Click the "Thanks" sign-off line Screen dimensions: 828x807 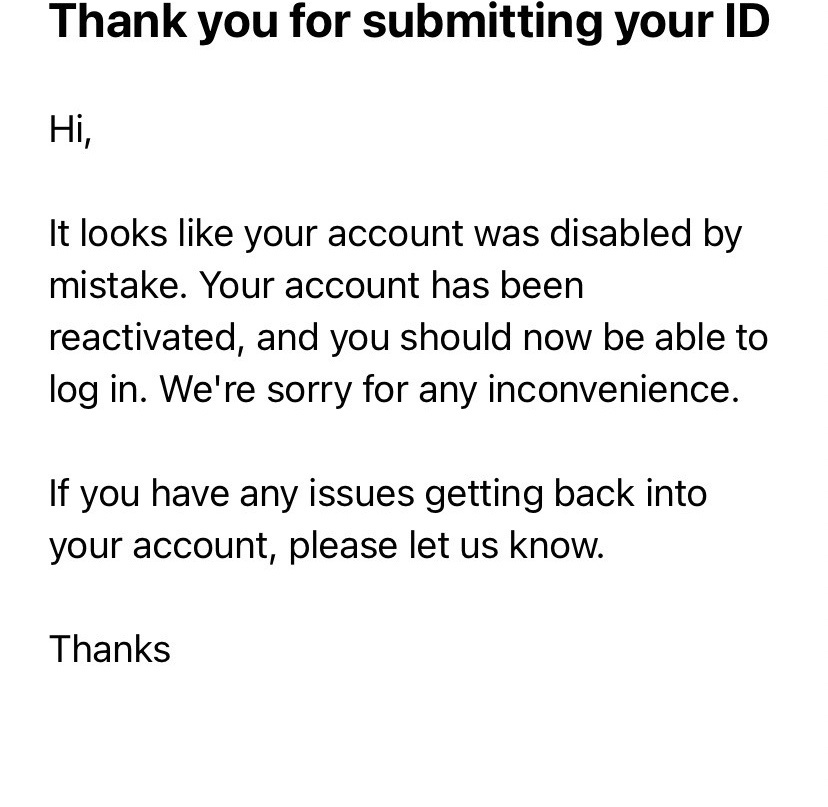click(110, 649)
